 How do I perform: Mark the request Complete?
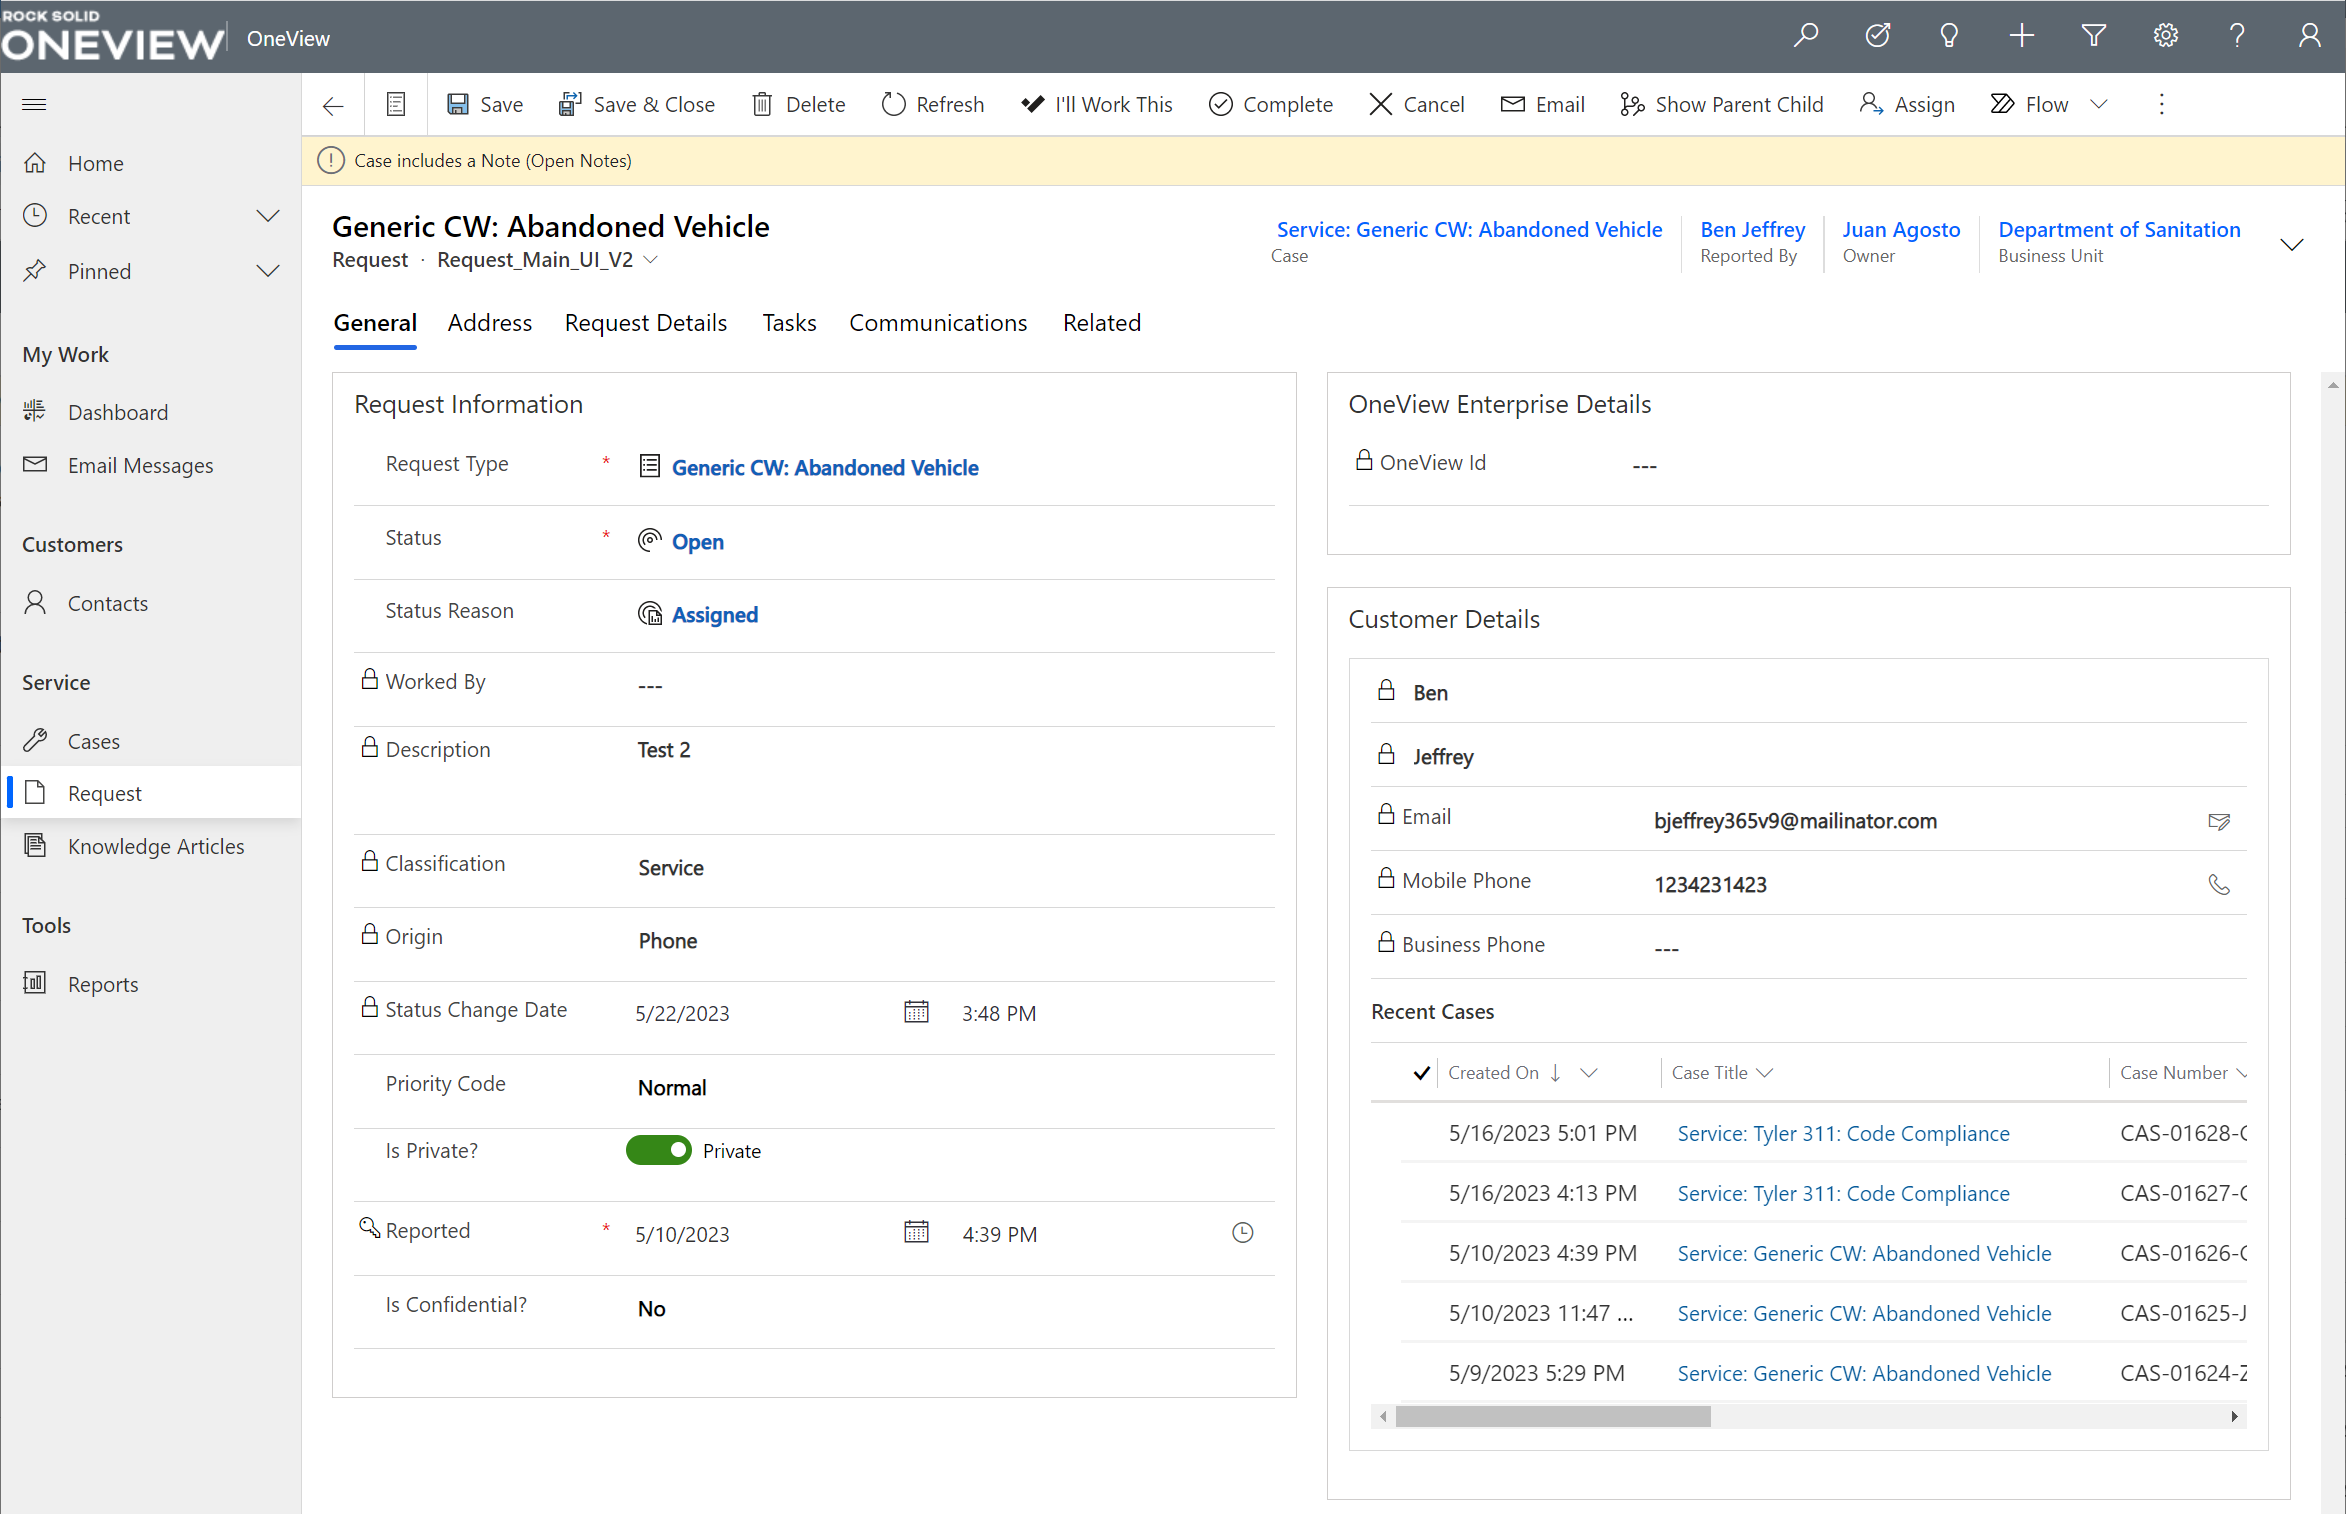pyautogui.click(x=1270, y=104)
